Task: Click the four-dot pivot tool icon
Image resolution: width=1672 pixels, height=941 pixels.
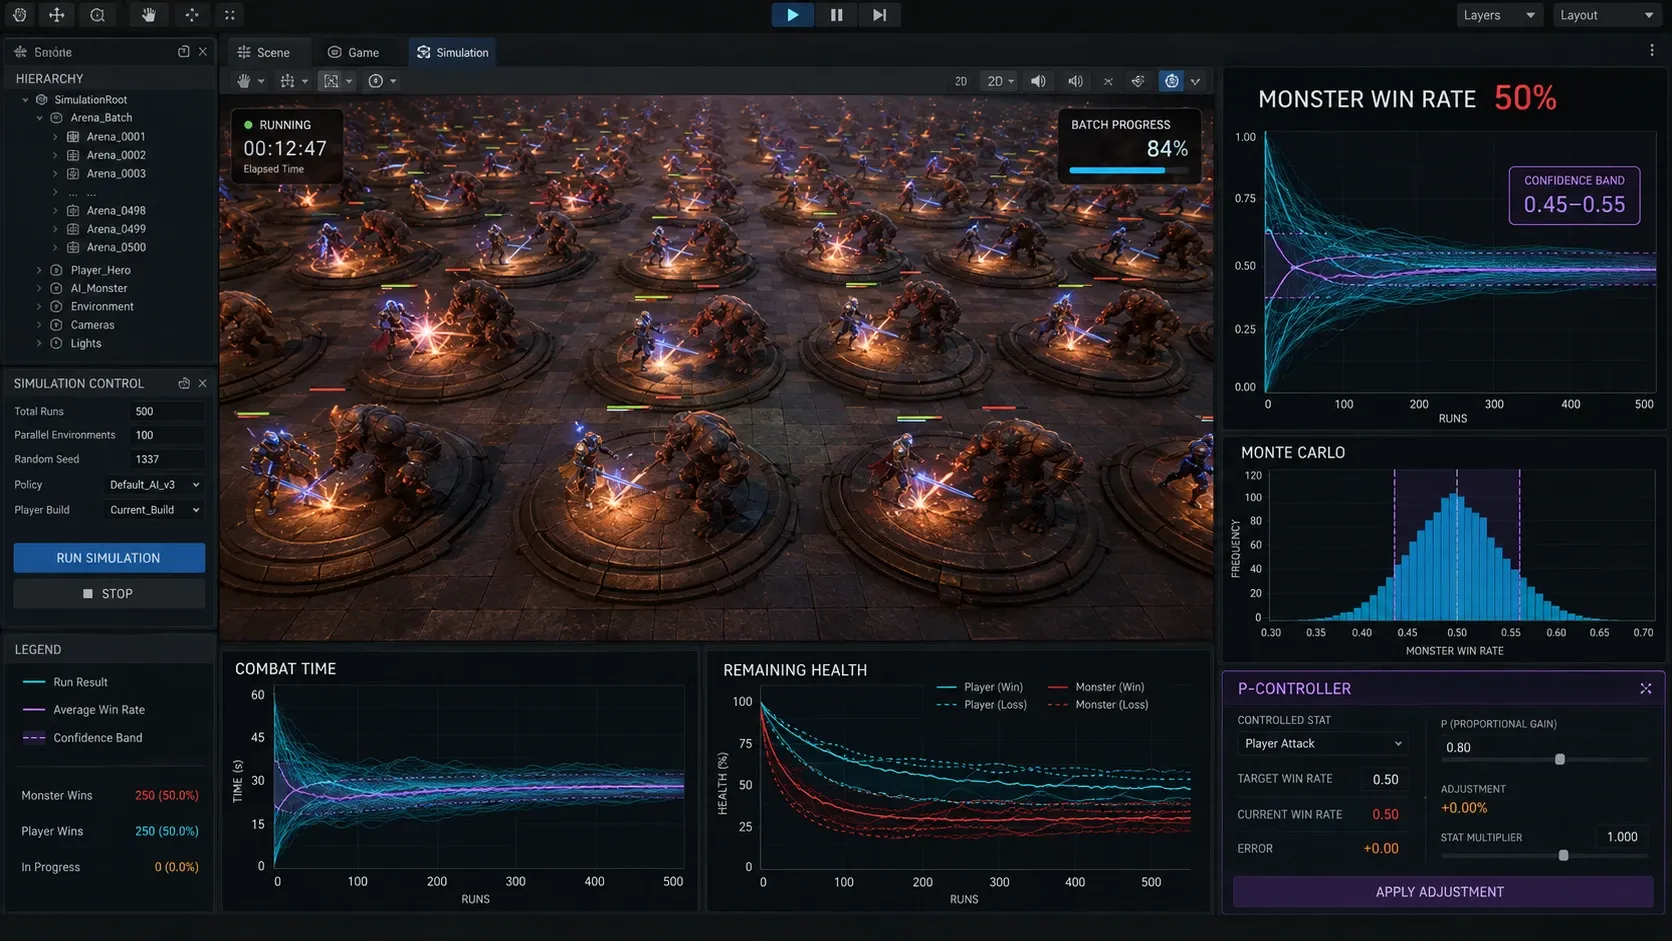Action: point(192,15)
